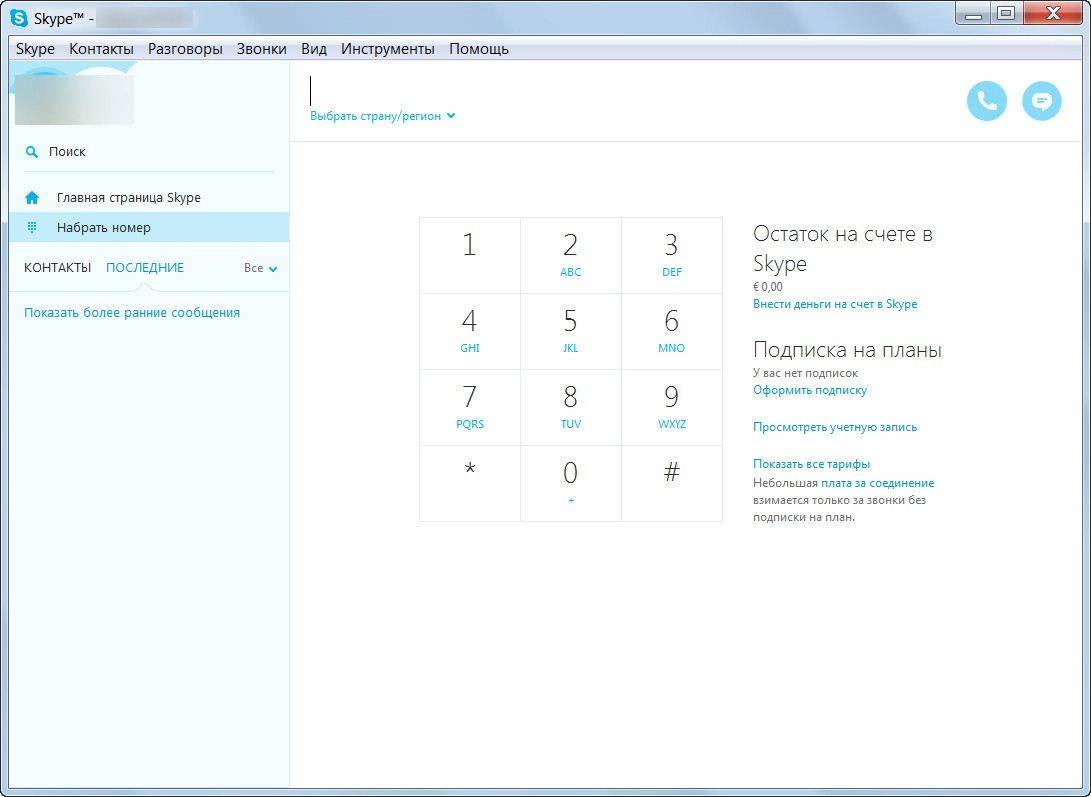Dial digit 1 on the keypad

click(470, 255)
